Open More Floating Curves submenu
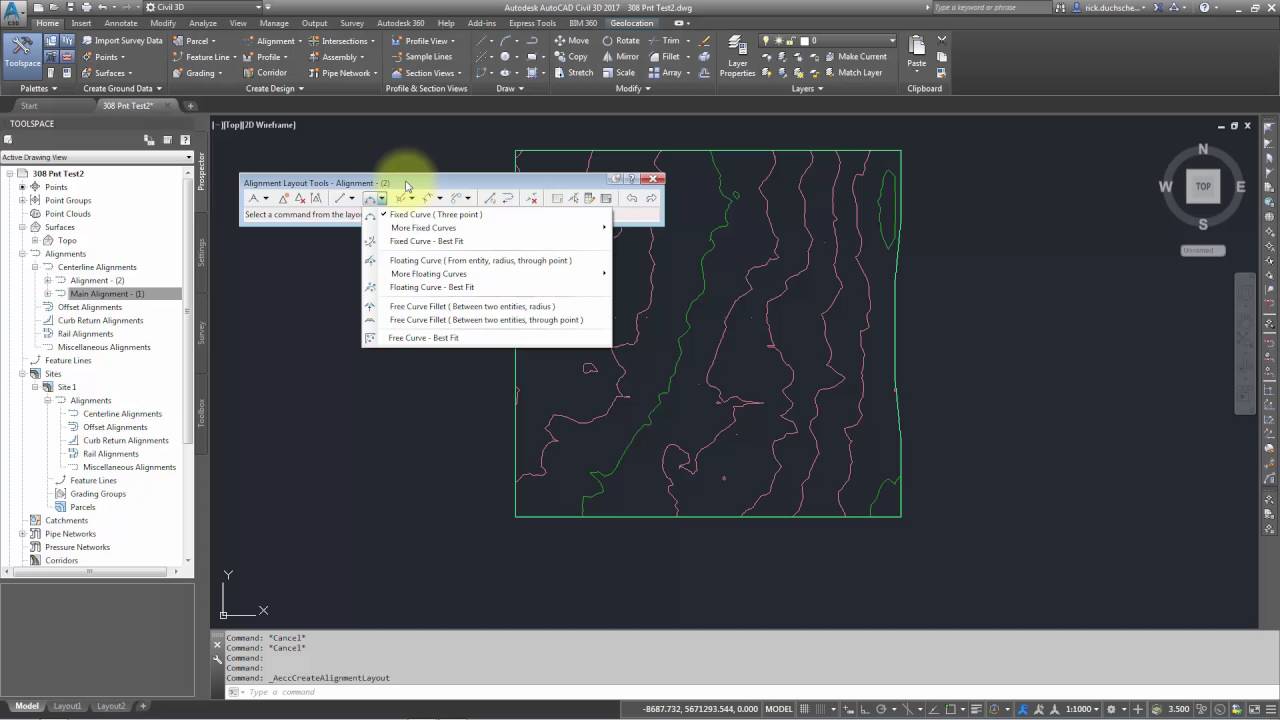The height and width of the screenshot is (720, 1280). [x=487, y=274]
